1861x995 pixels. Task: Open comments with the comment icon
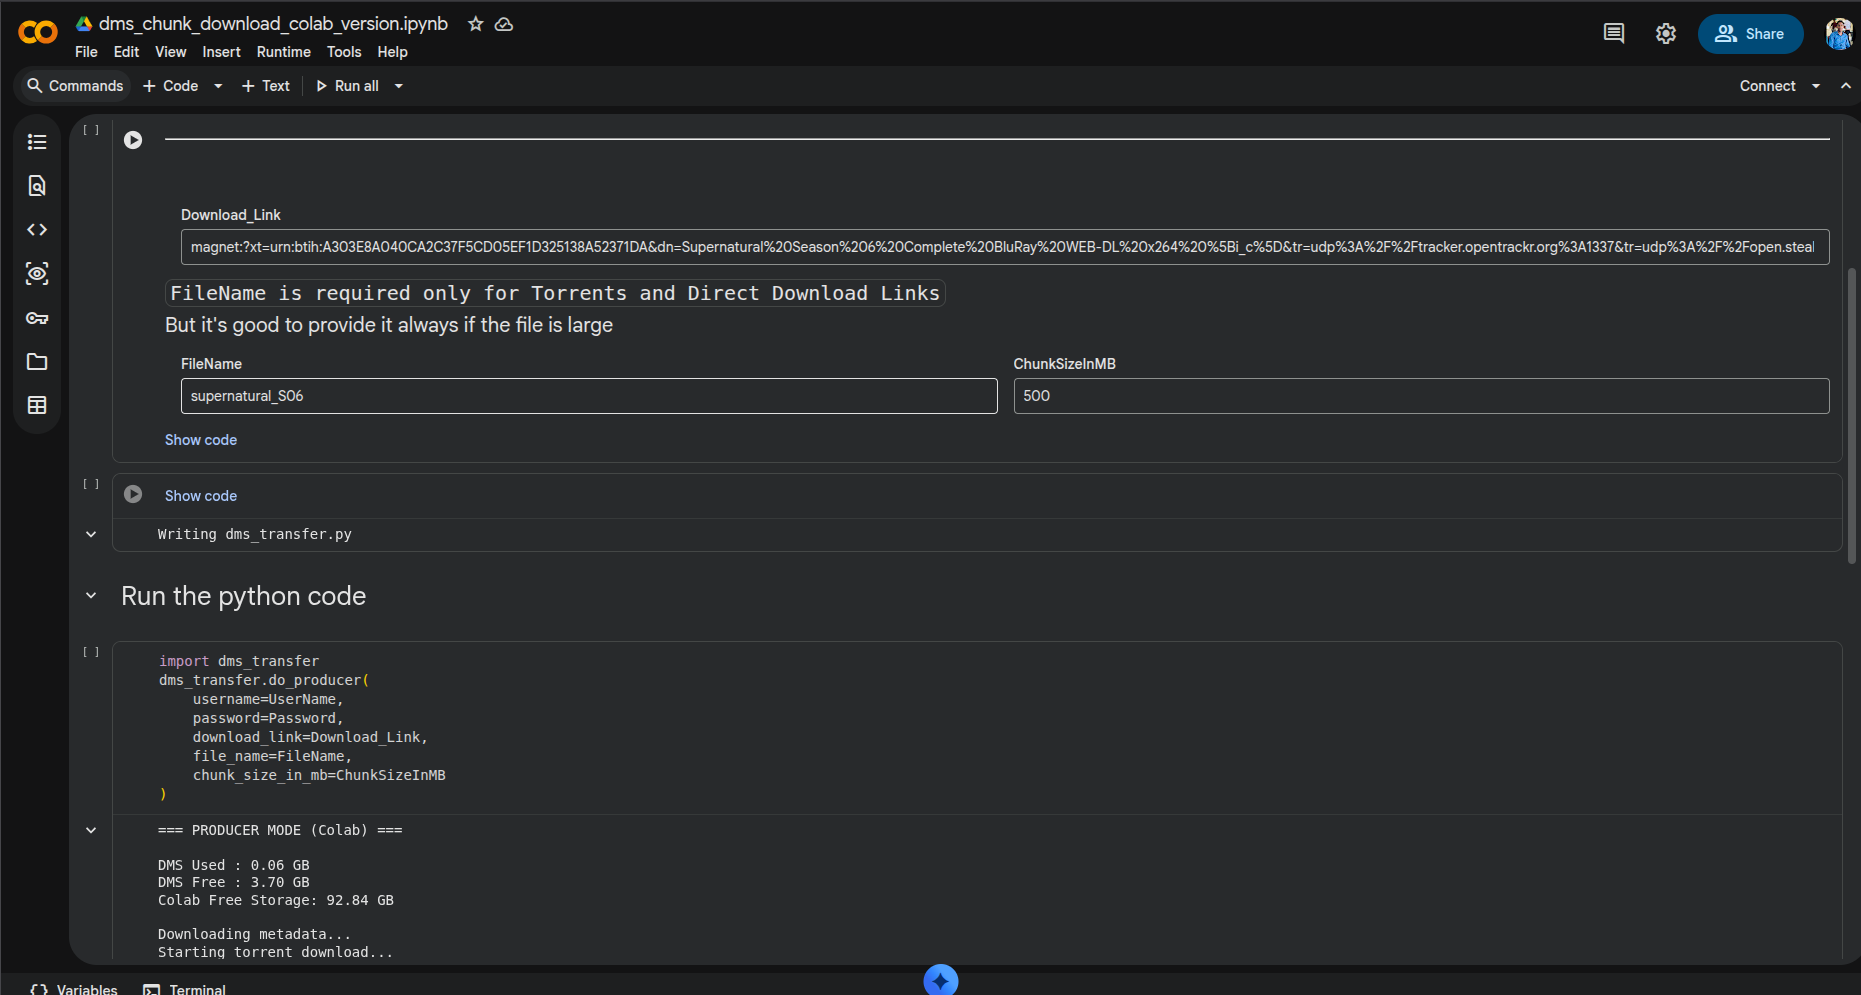1613,33
